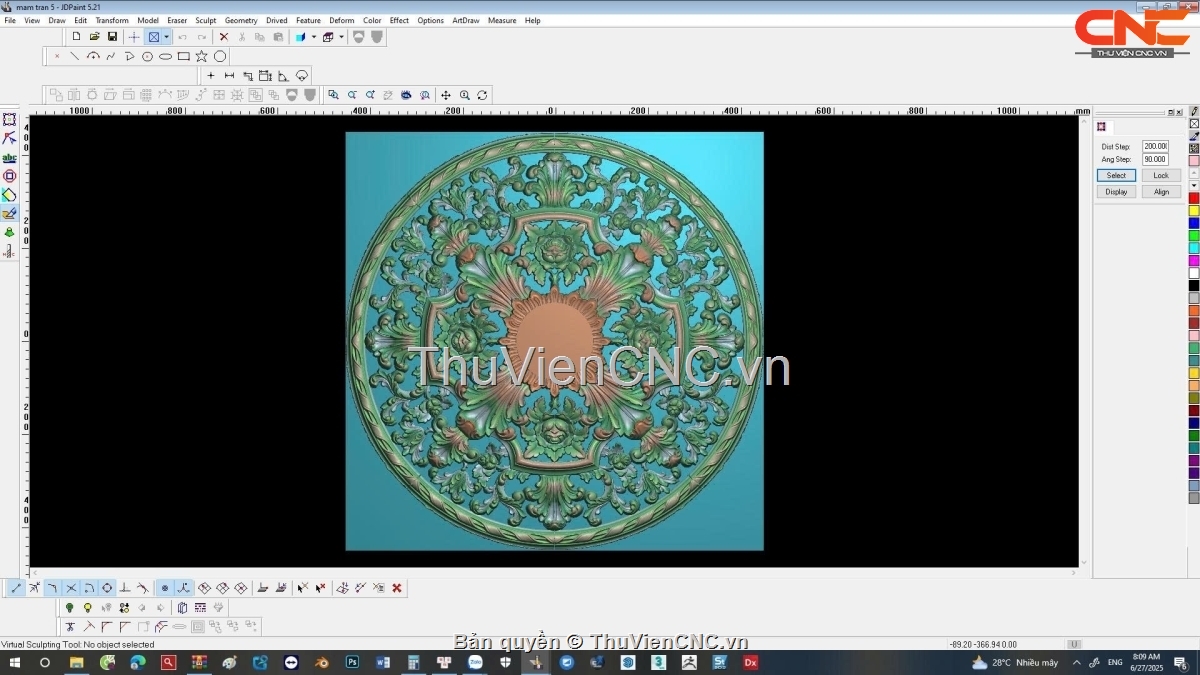Image resolution: width=1200 pixels, height=675 pixels.
Task: Open a file with the folder icon
Action: point(94,37)
